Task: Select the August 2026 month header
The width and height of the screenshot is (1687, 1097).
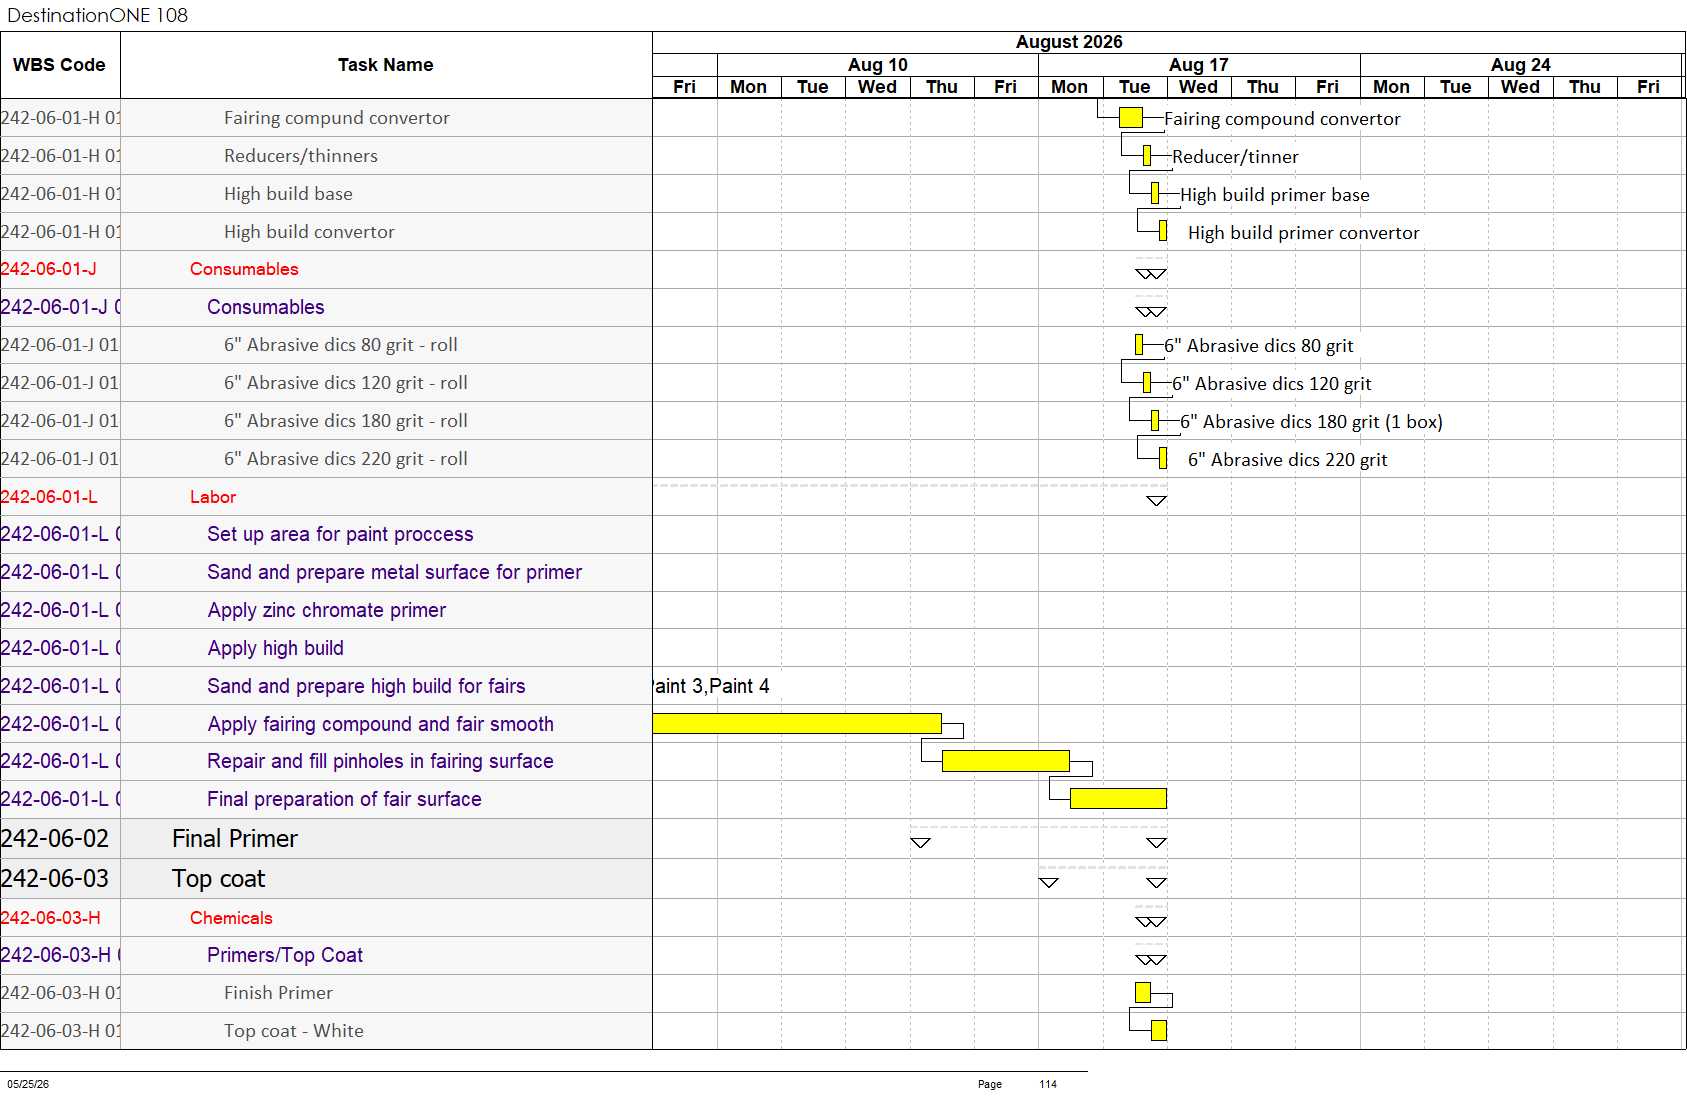Action: 1069,42
